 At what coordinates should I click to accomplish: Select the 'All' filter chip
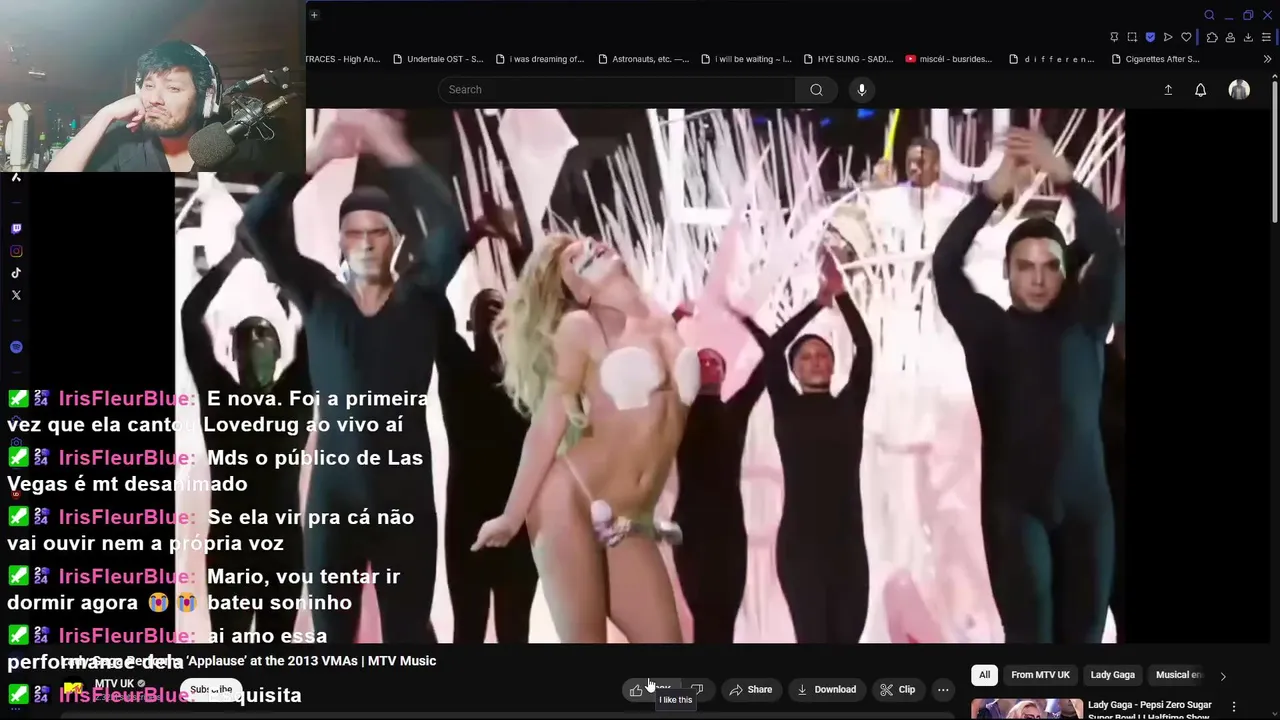(984, 675)
